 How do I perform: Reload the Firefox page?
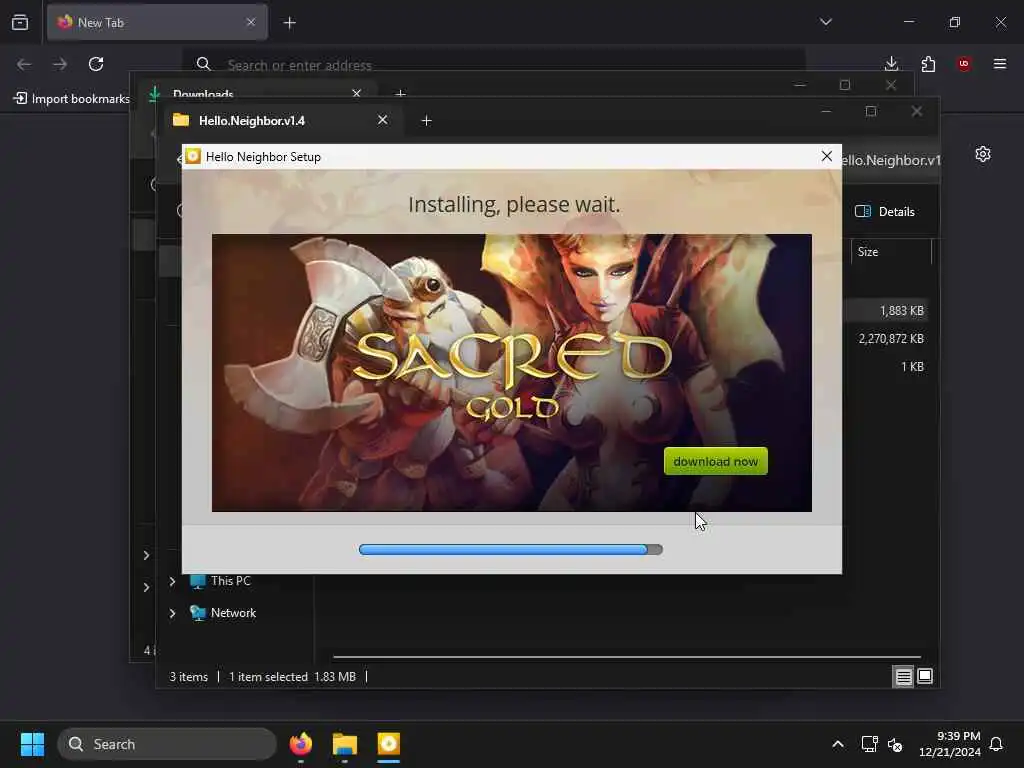tap(96, 63)
